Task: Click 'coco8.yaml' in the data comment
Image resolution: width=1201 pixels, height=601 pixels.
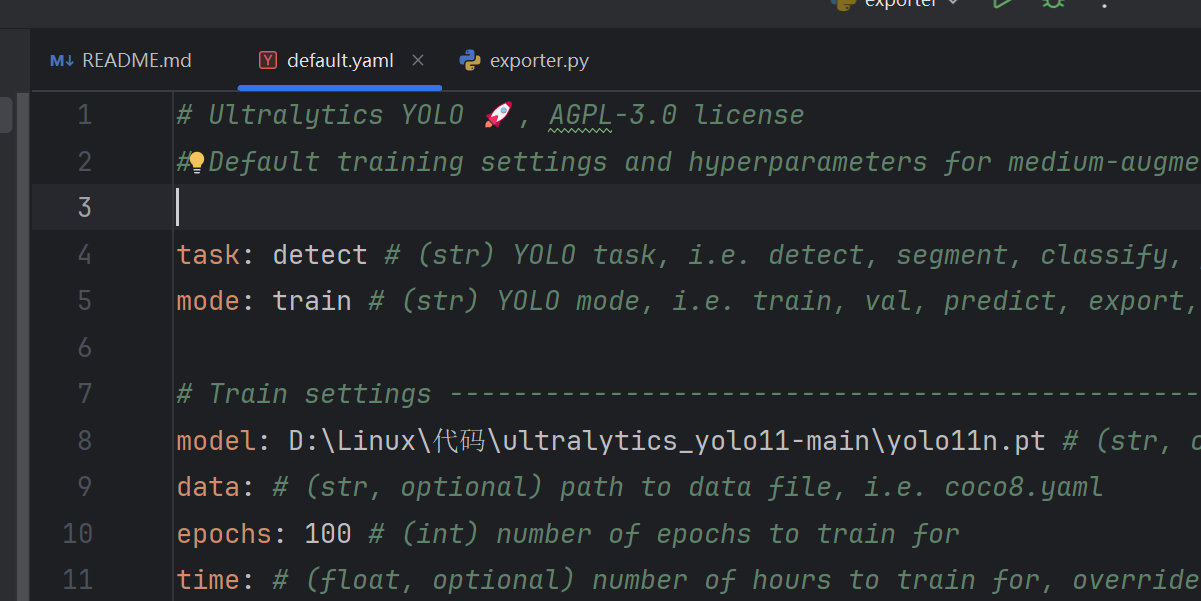Action: tap(1024, 487)
